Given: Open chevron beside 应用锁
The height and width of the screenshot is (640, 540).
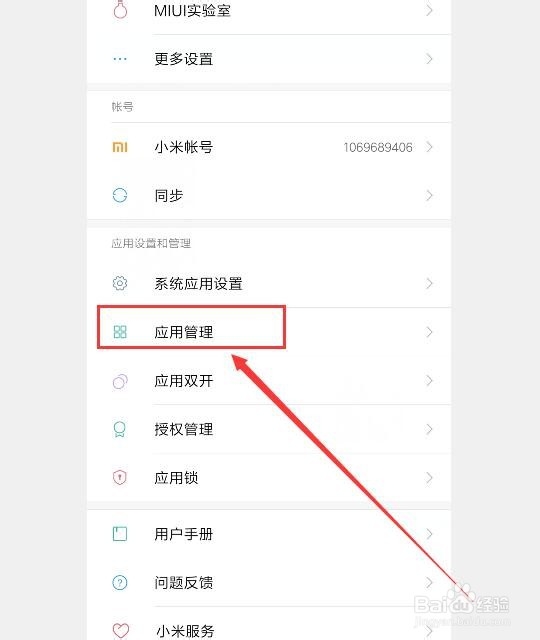Looking at the screenshot, I should click(x=429, y=478).
